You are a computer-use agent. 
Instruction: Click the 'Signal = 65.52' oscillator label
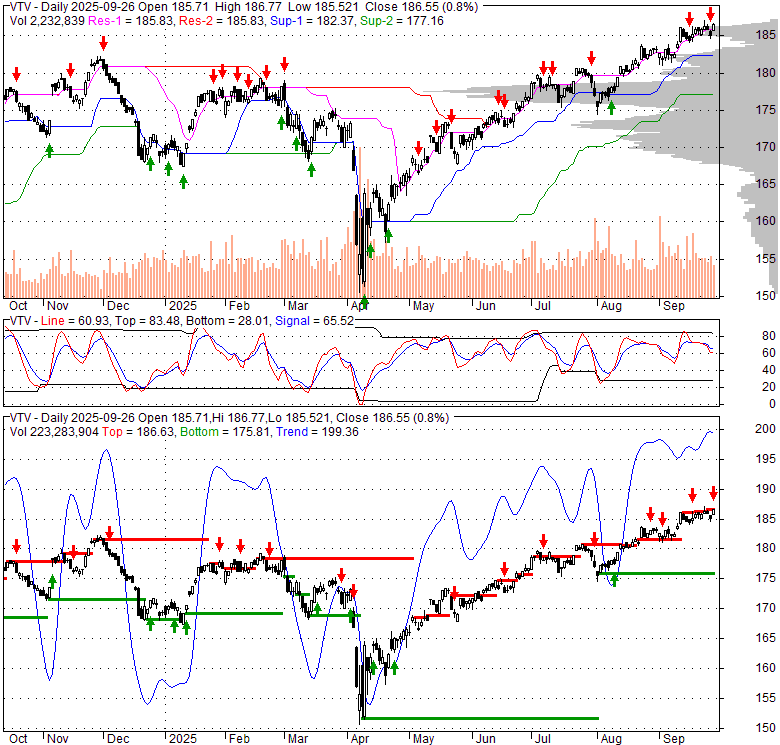pyautogui.click(x=314, y=321)
